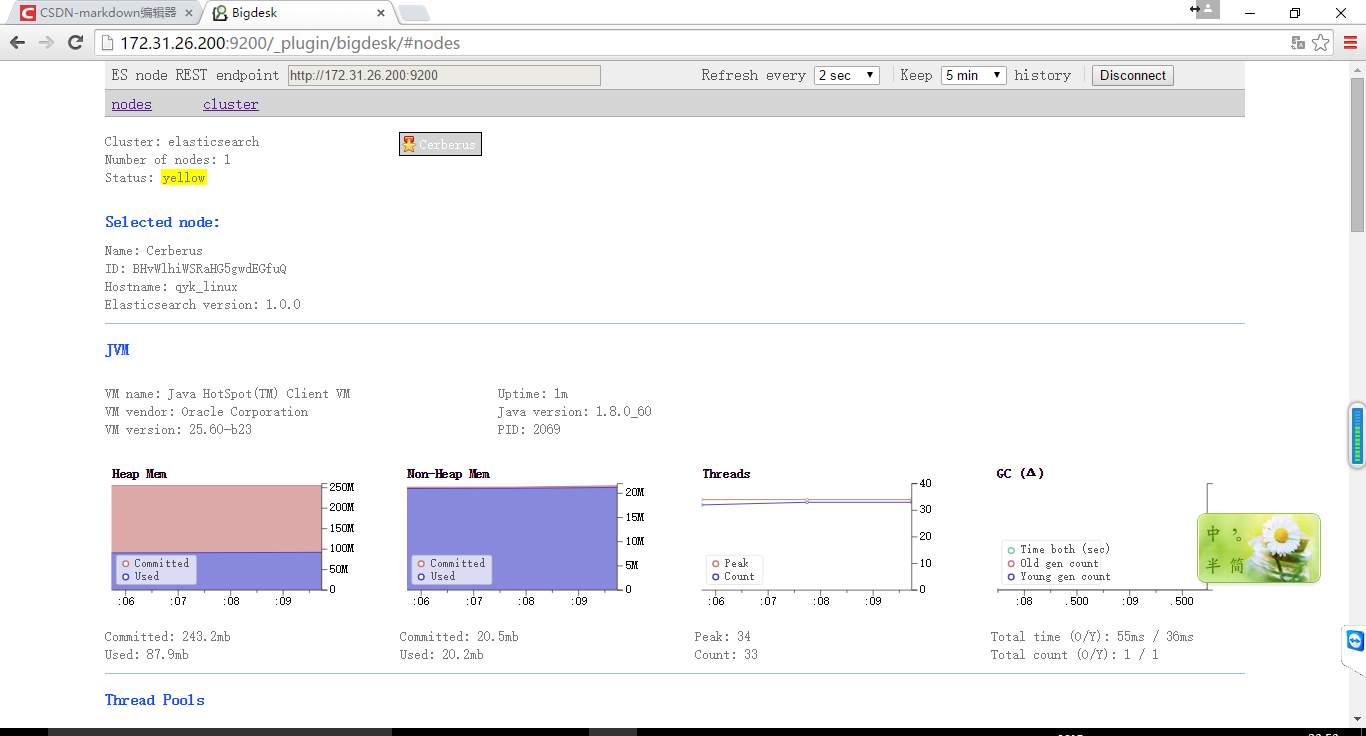Click the Chinese input method daisy widget

tap(1259, 548)
